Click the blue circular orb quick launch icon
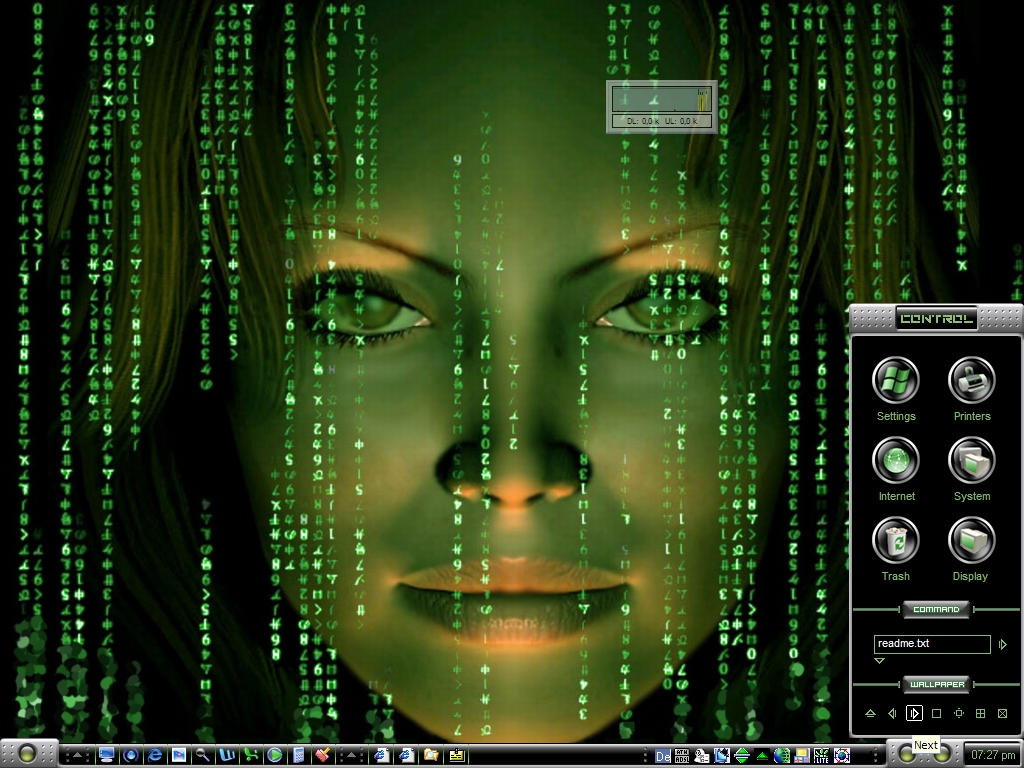Screen dimensions: 1024x768 click(131, 755)
